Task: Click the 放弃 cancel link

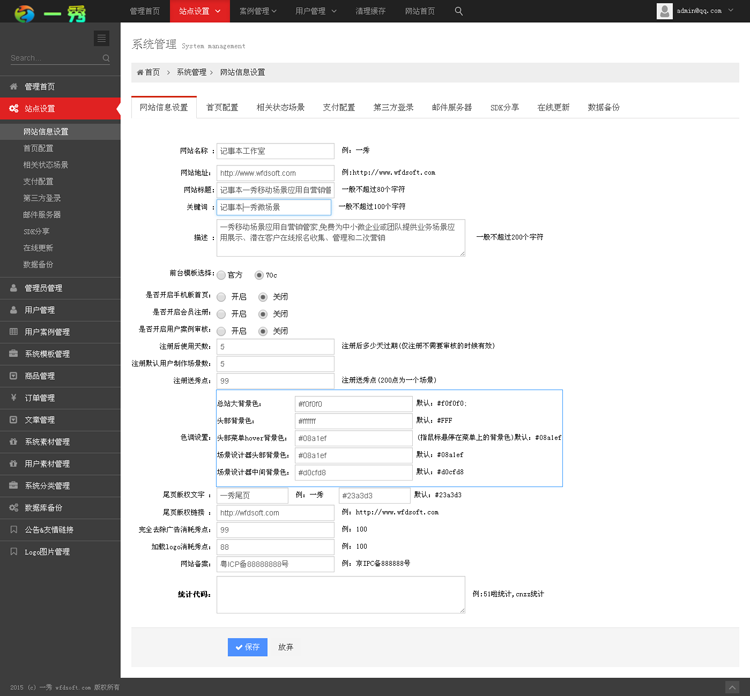Action: (x=286, y=647)
